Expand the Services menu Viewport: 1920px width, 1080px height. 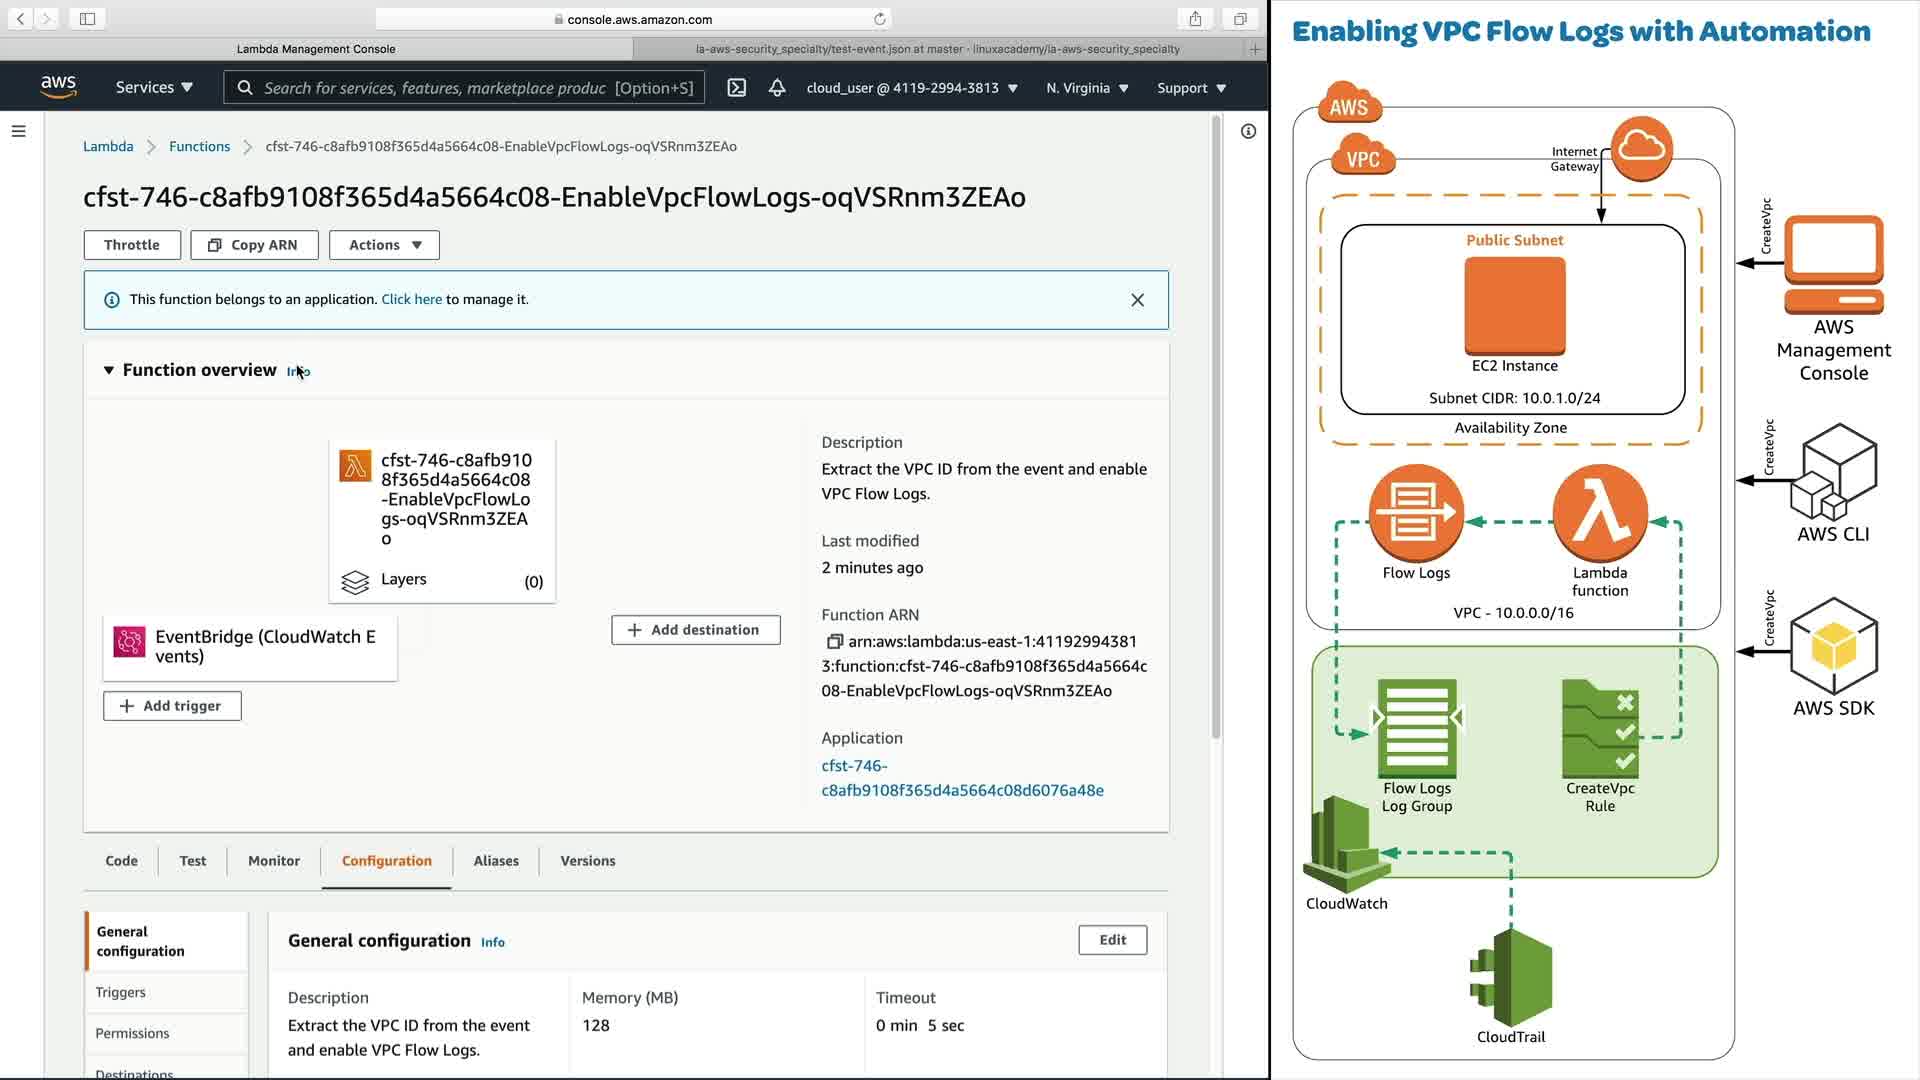pyautogui.click(x=154, y=88)
